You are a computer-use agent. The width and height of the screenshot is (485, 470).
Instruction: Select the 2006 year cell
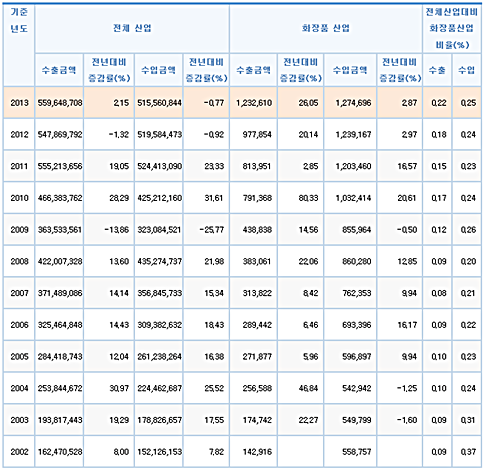(x=19, y=325)
